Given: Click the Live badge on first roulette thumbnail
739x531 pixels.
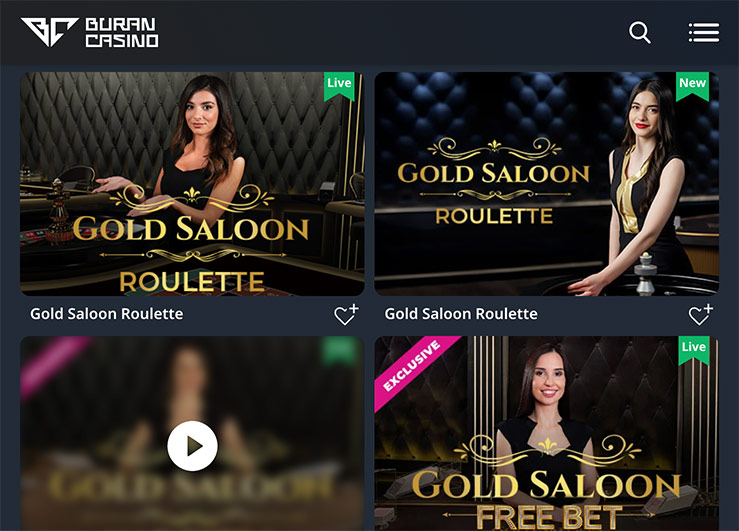Looking at the screenshot, I should (x=339, y=86).
